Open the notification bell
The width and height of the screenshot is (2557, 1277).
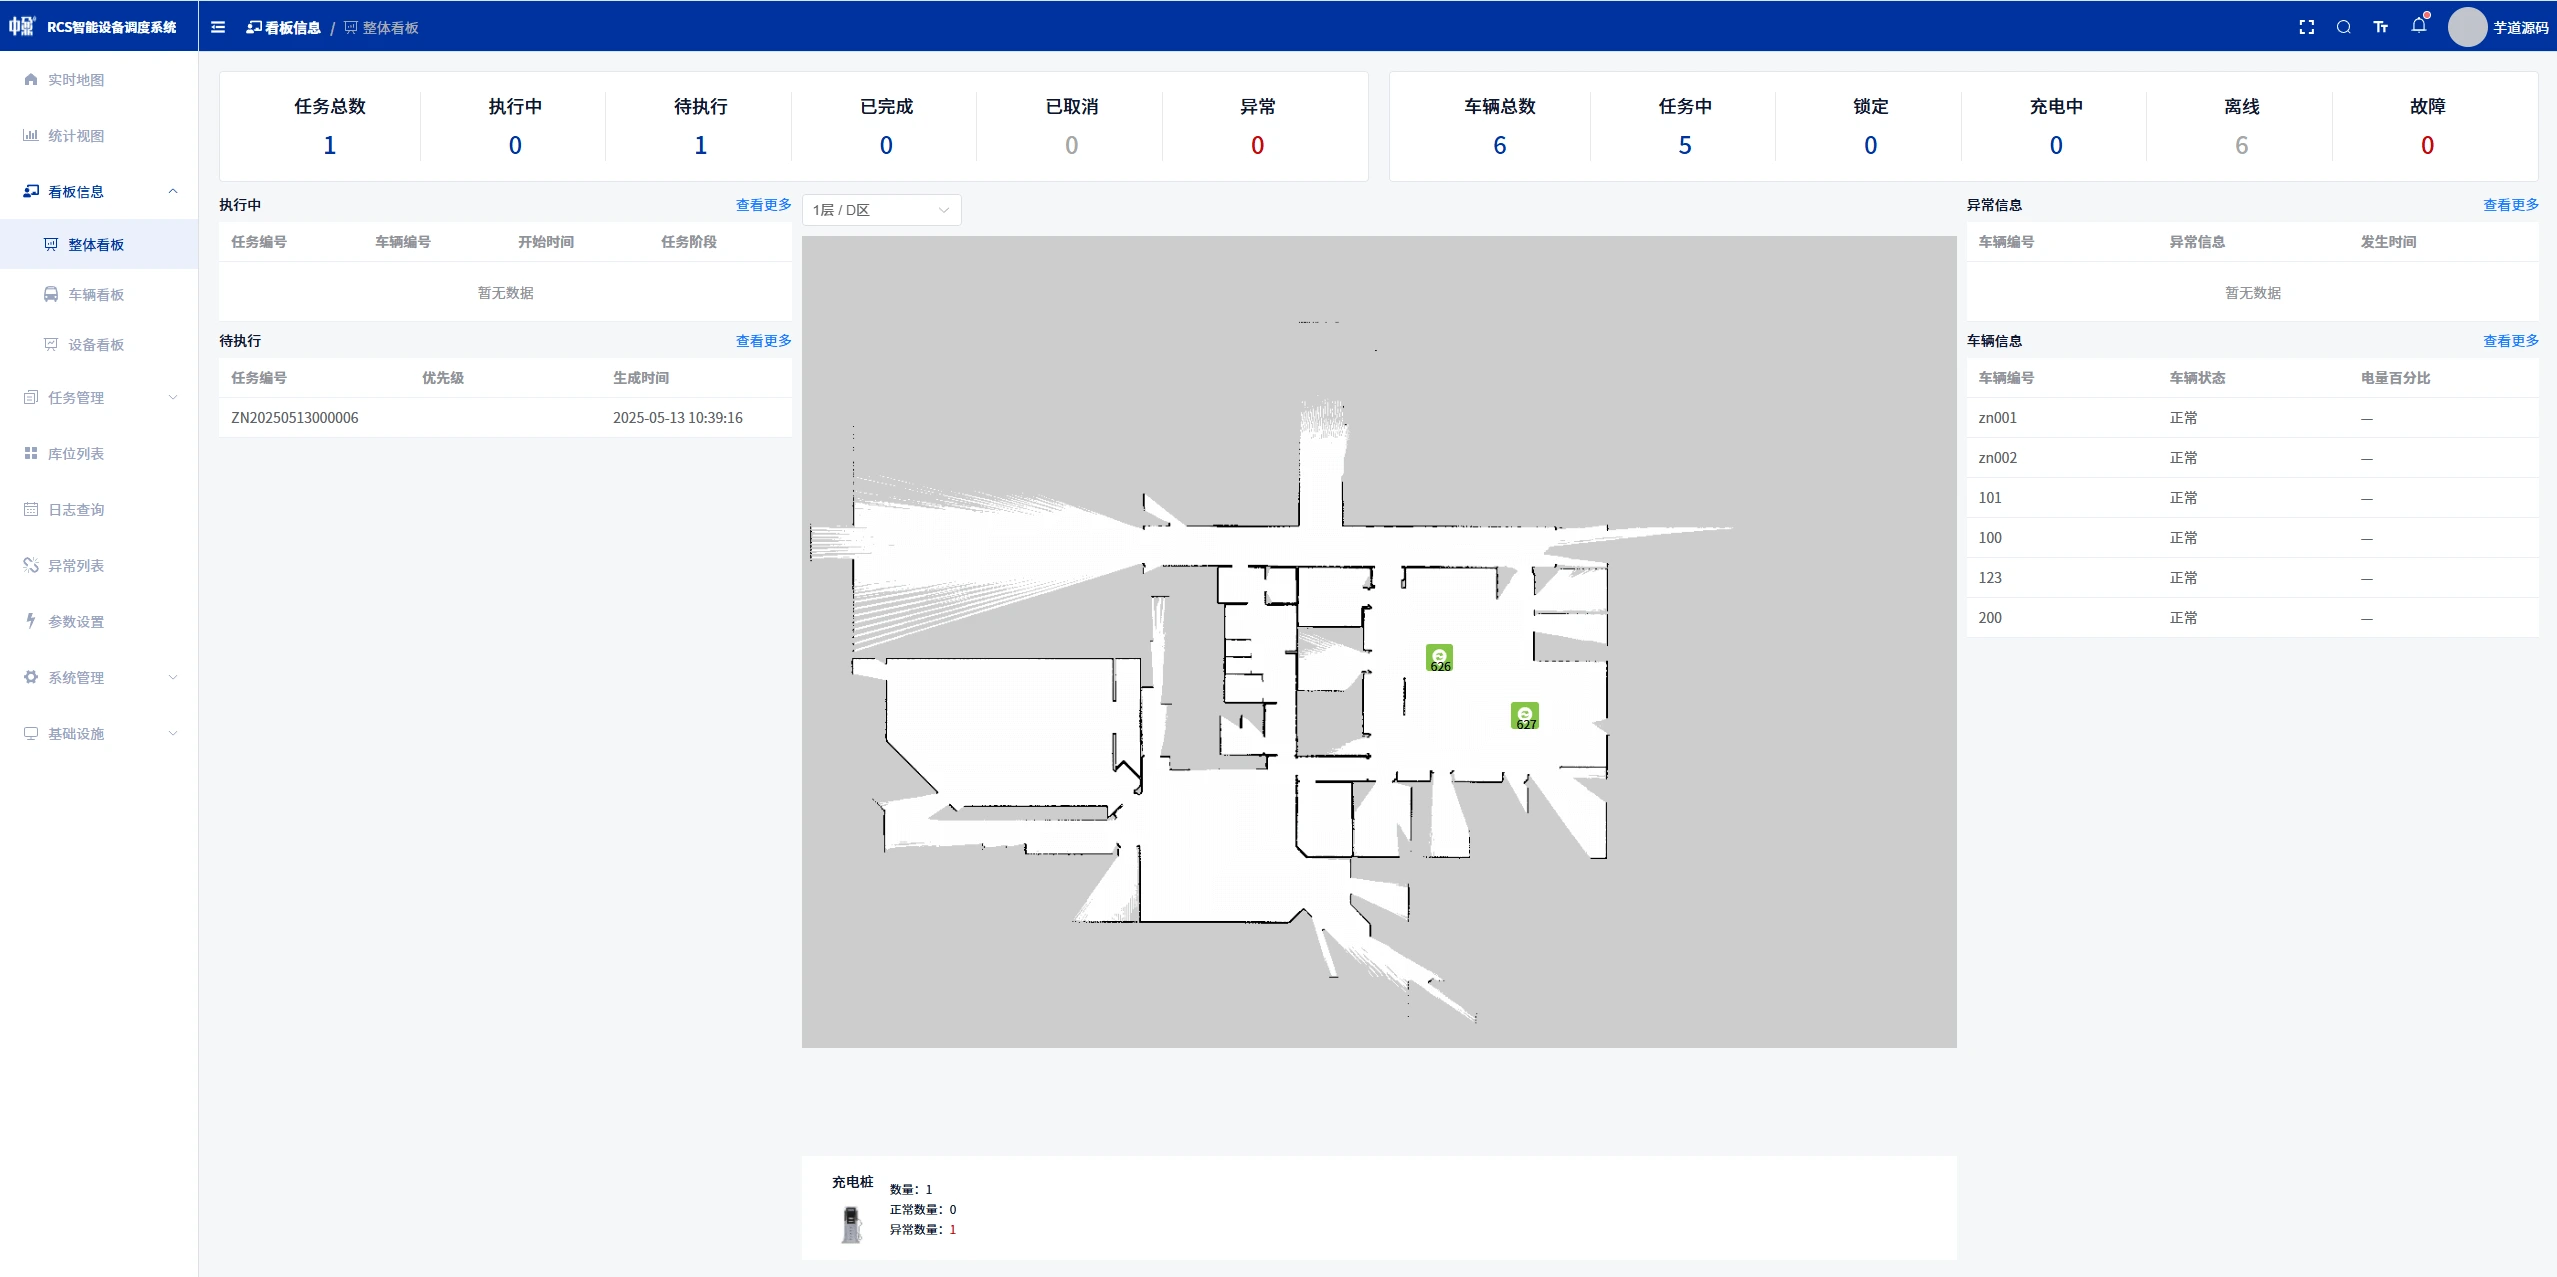coord(2418,26)
